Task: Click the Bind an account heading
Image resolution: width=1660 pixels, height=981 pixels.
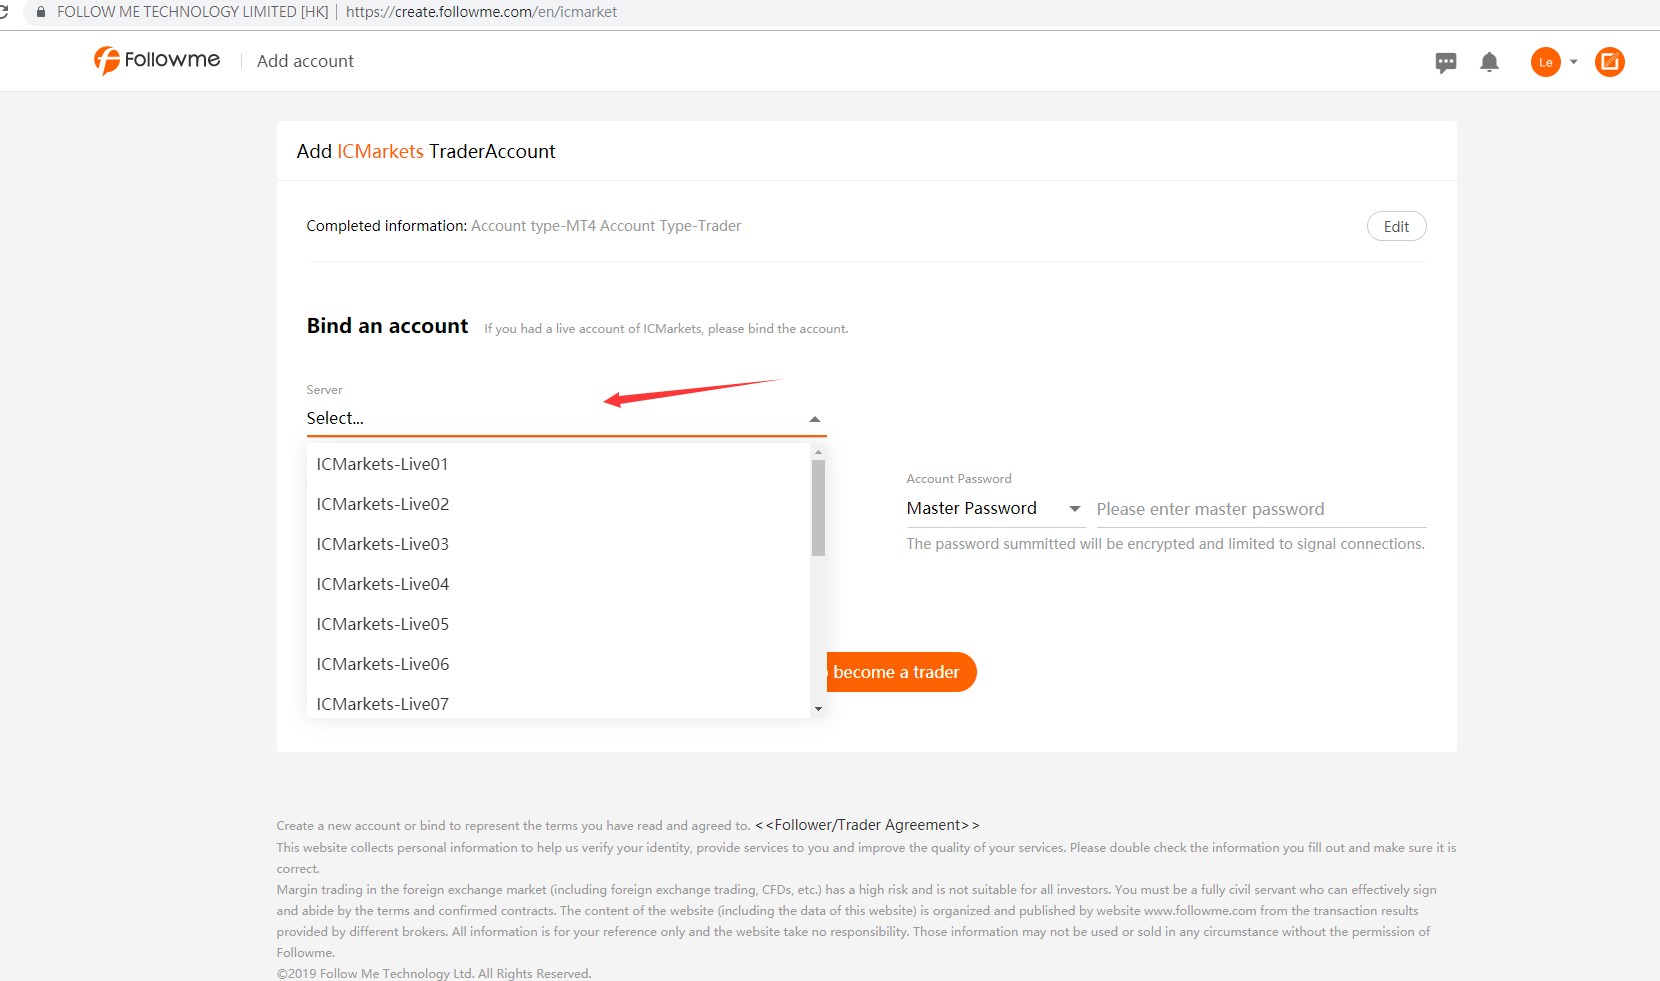Action: [x=387, y=326]
